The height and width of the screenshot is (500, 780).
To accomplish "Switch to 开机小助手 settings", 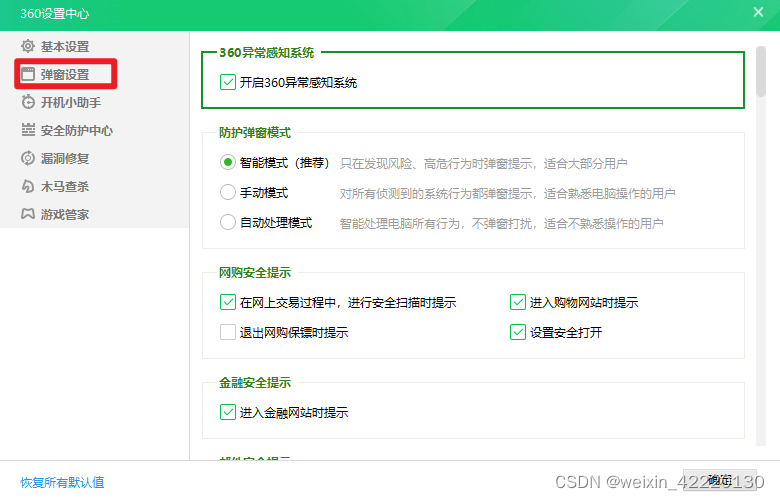I will point(71,102).
